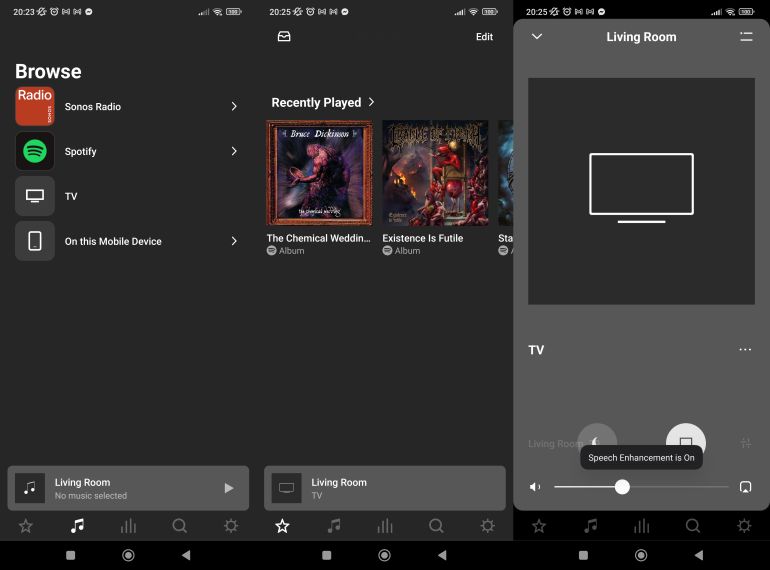Open star tab below now playing panel
Image resolution: width=770 pixels, height=570 pixels.
539,526
